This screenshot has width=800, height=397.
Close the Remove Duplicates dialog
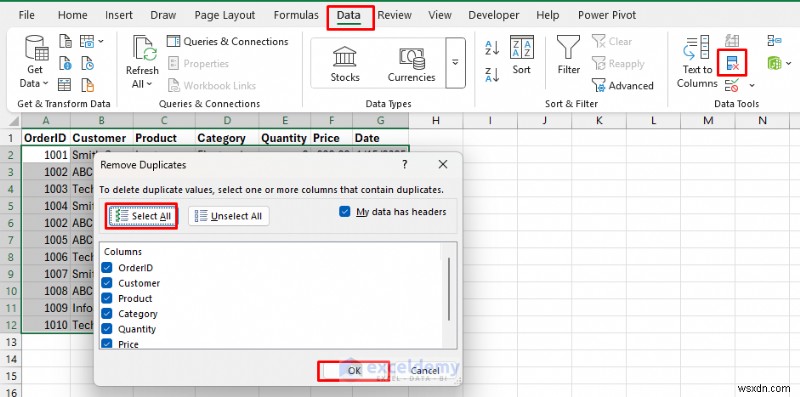point(443,164)
